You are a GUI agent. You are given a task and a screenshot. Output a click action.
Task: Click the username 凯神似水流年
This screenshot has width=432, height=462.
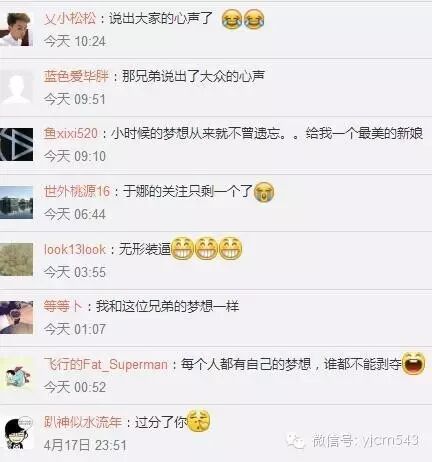point(83,422)
